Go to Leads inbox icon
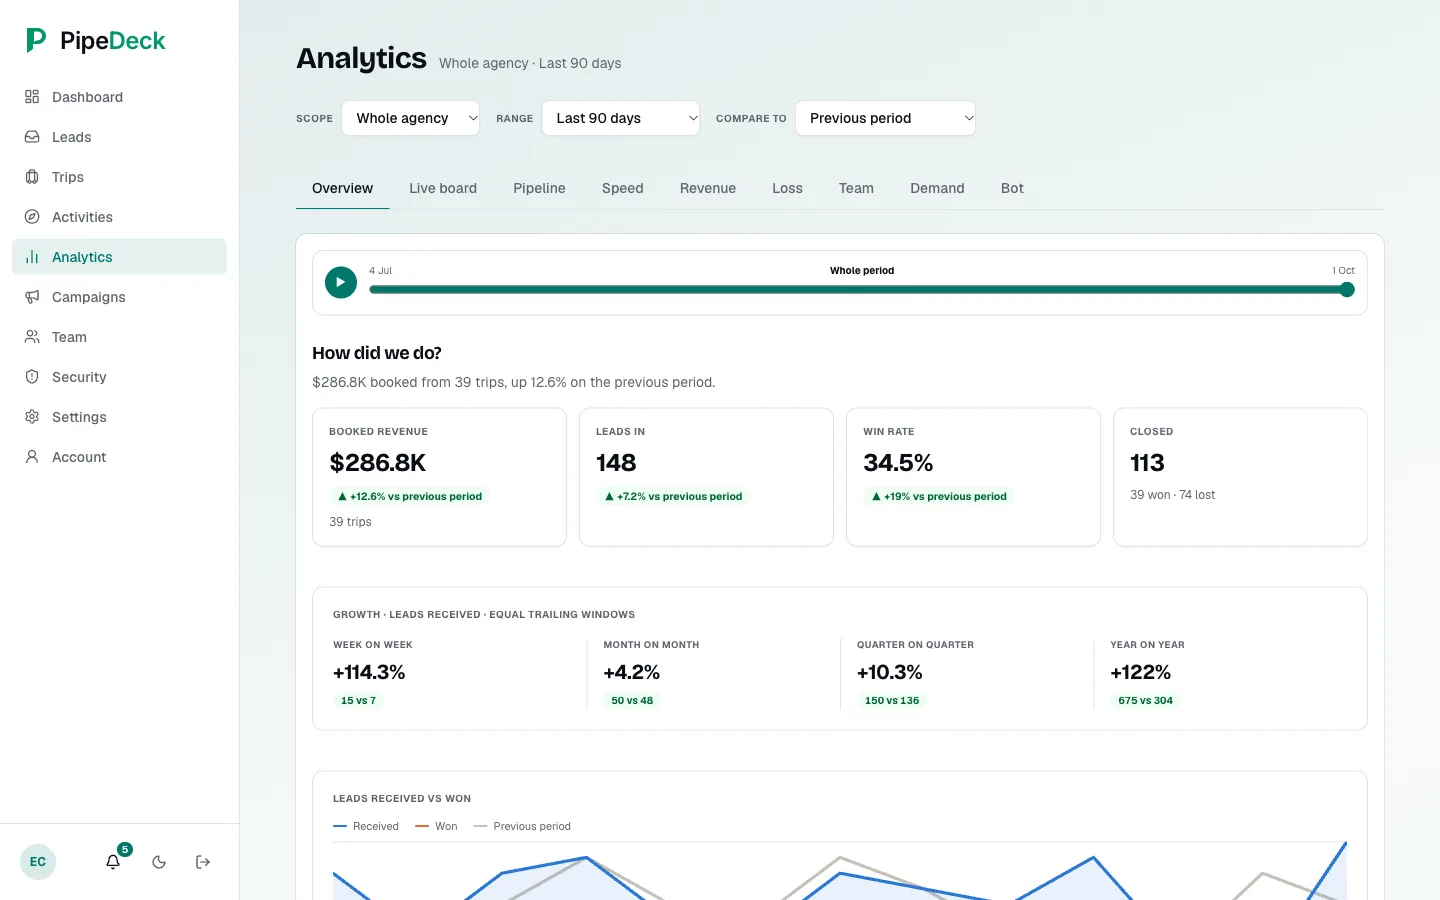Image resolution: width=1440 pixels, height=900 pixels. click(32, 137)
